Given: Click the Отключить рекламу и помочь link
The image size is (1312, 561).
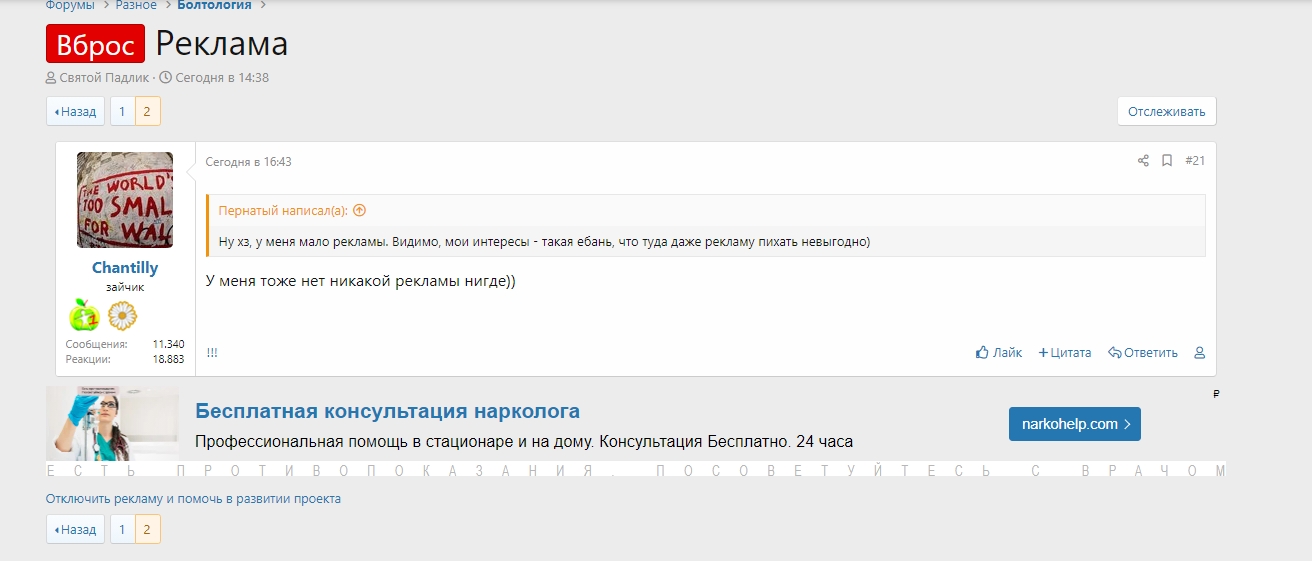Looking at the screenshot, I should point(193,498).
